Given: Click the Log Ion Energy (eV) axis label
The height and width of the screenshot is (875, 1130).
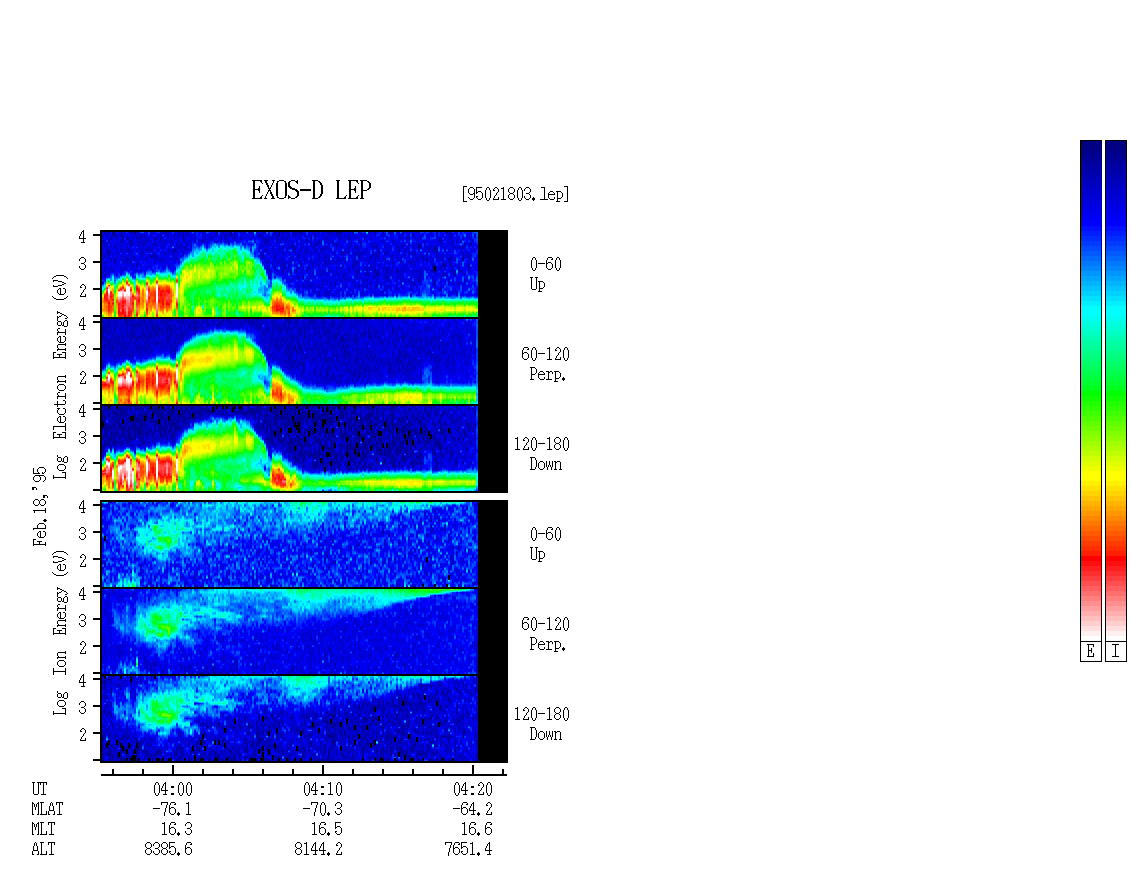Looking at the screenshot, I should pyautogui.click(x=60, y=632).
